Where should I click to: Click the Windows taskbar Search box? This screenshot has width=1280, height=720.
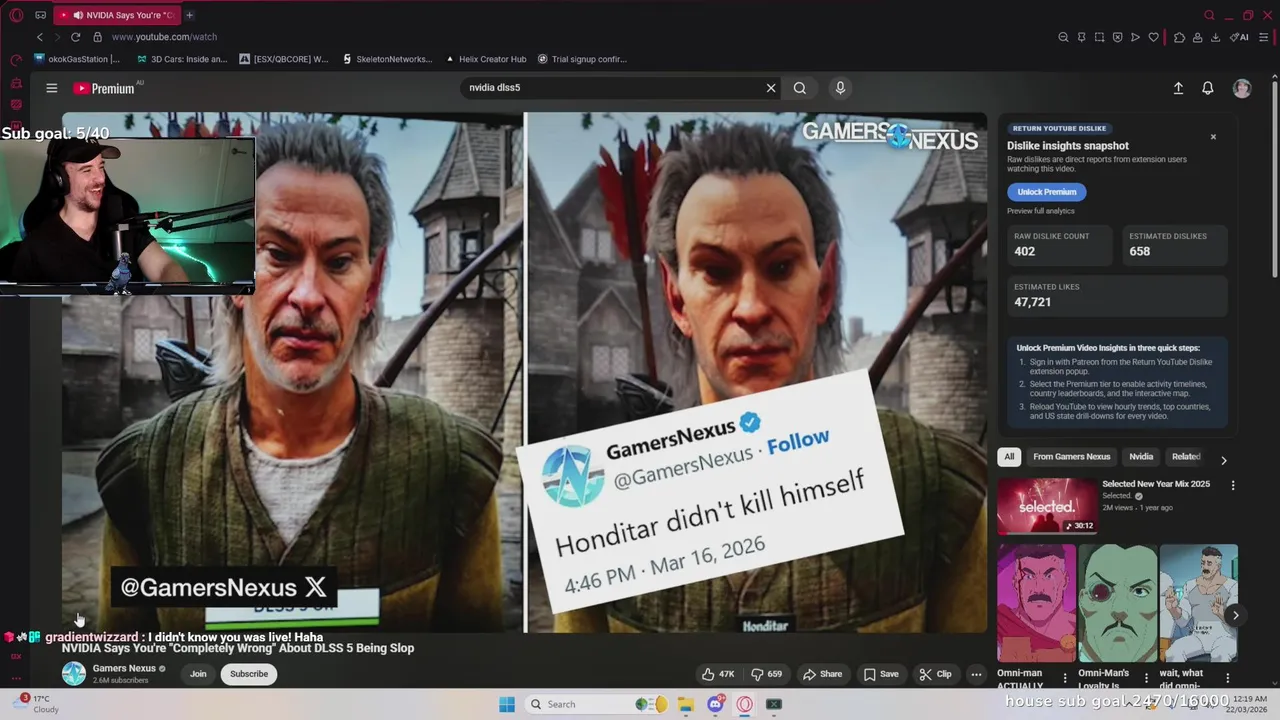pos(597,704)
